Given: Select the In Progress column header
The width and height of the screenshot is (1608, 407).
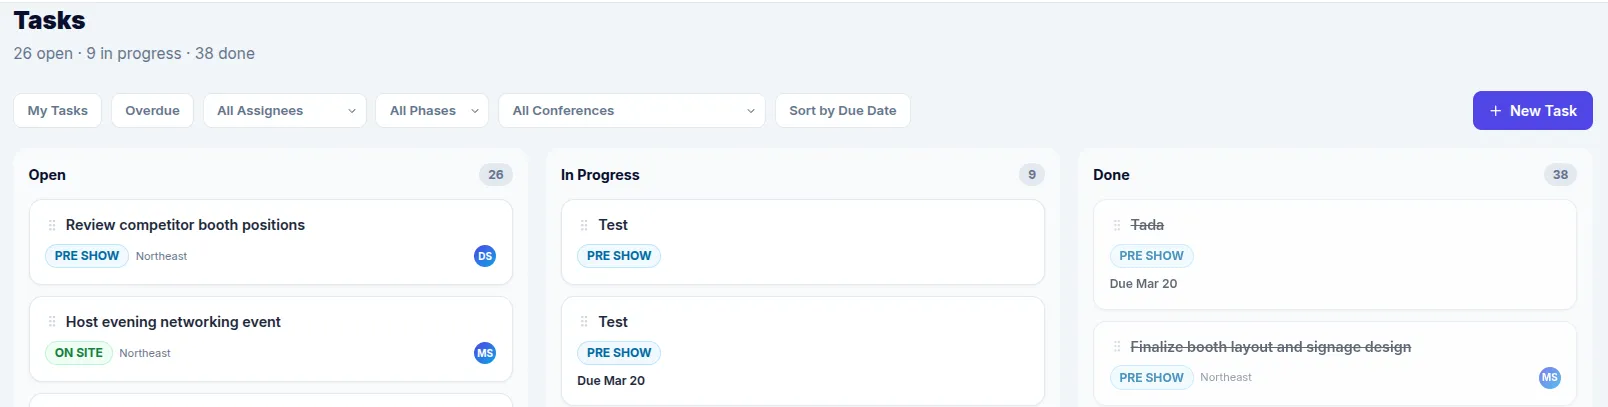Looking at the screenshot, I should click(600, 175).
